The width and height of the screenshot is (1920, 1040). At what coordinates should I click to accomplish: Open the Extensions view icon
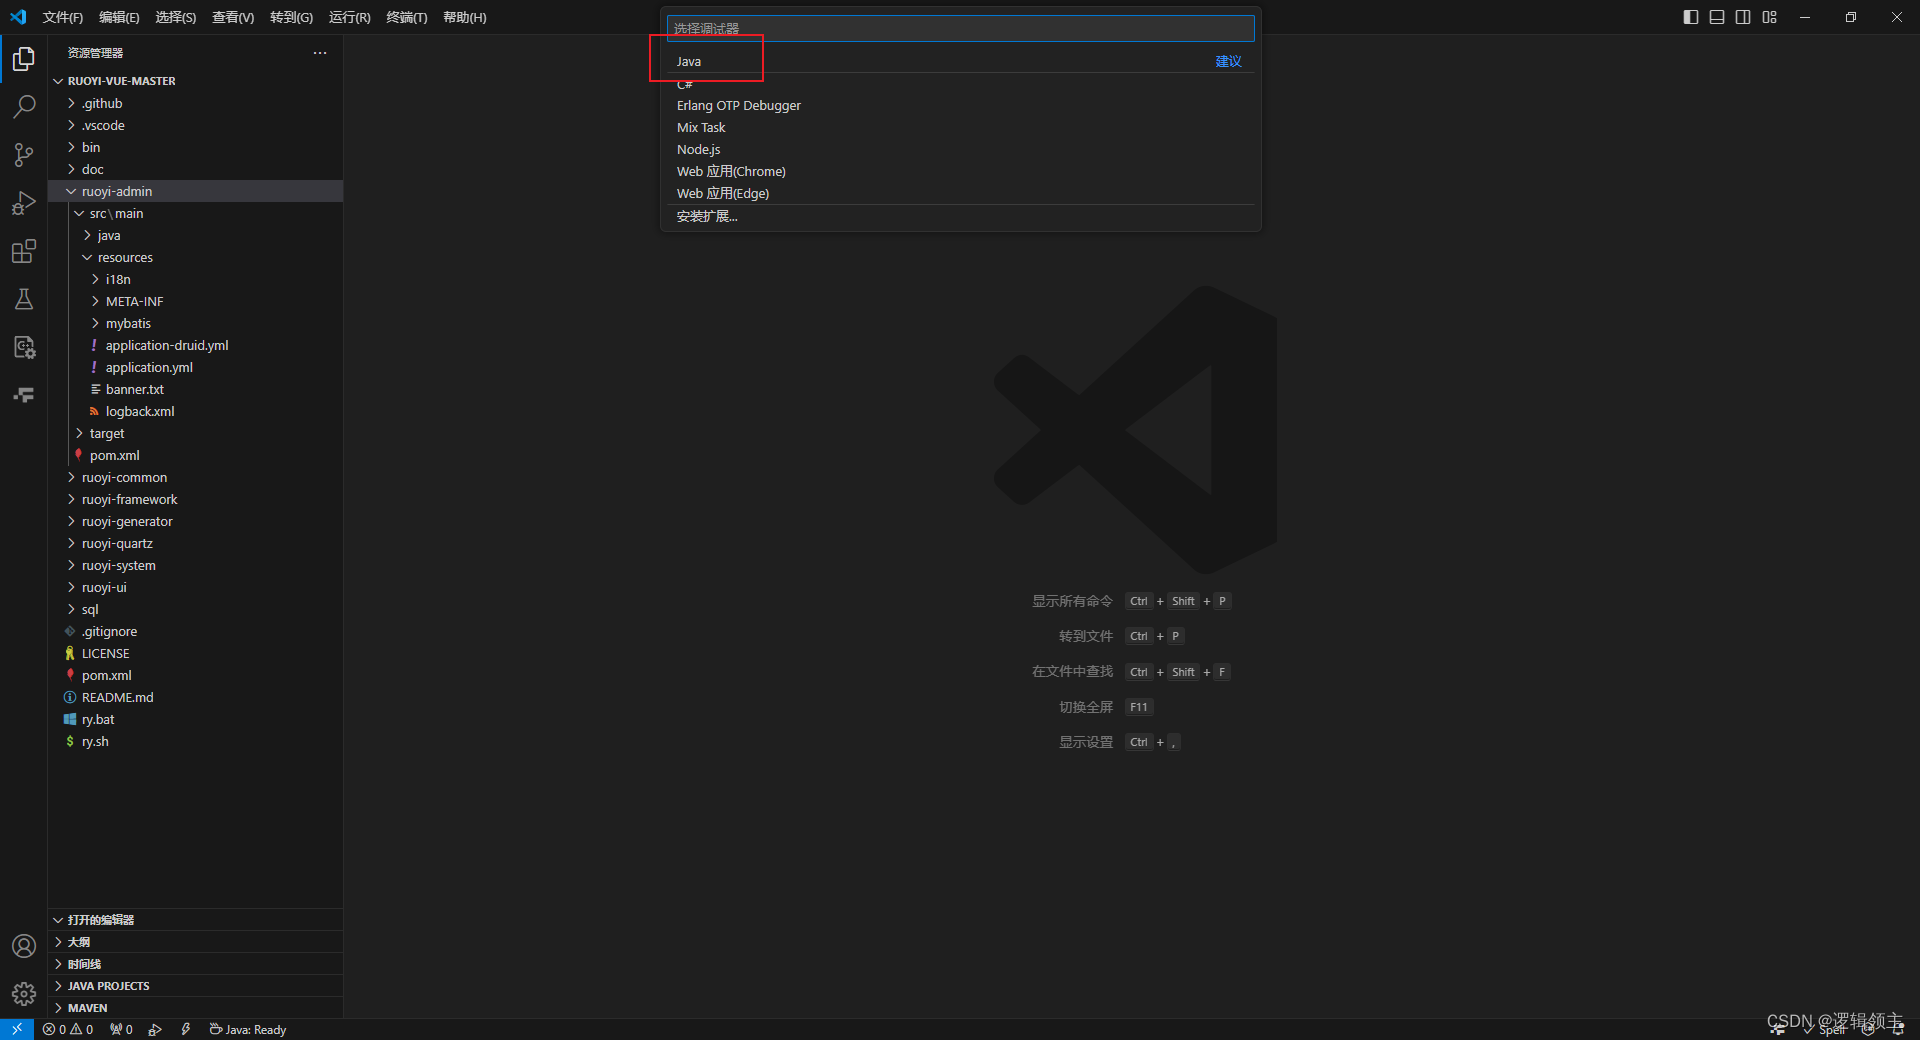pyautogui.click(x=24, y=251)
